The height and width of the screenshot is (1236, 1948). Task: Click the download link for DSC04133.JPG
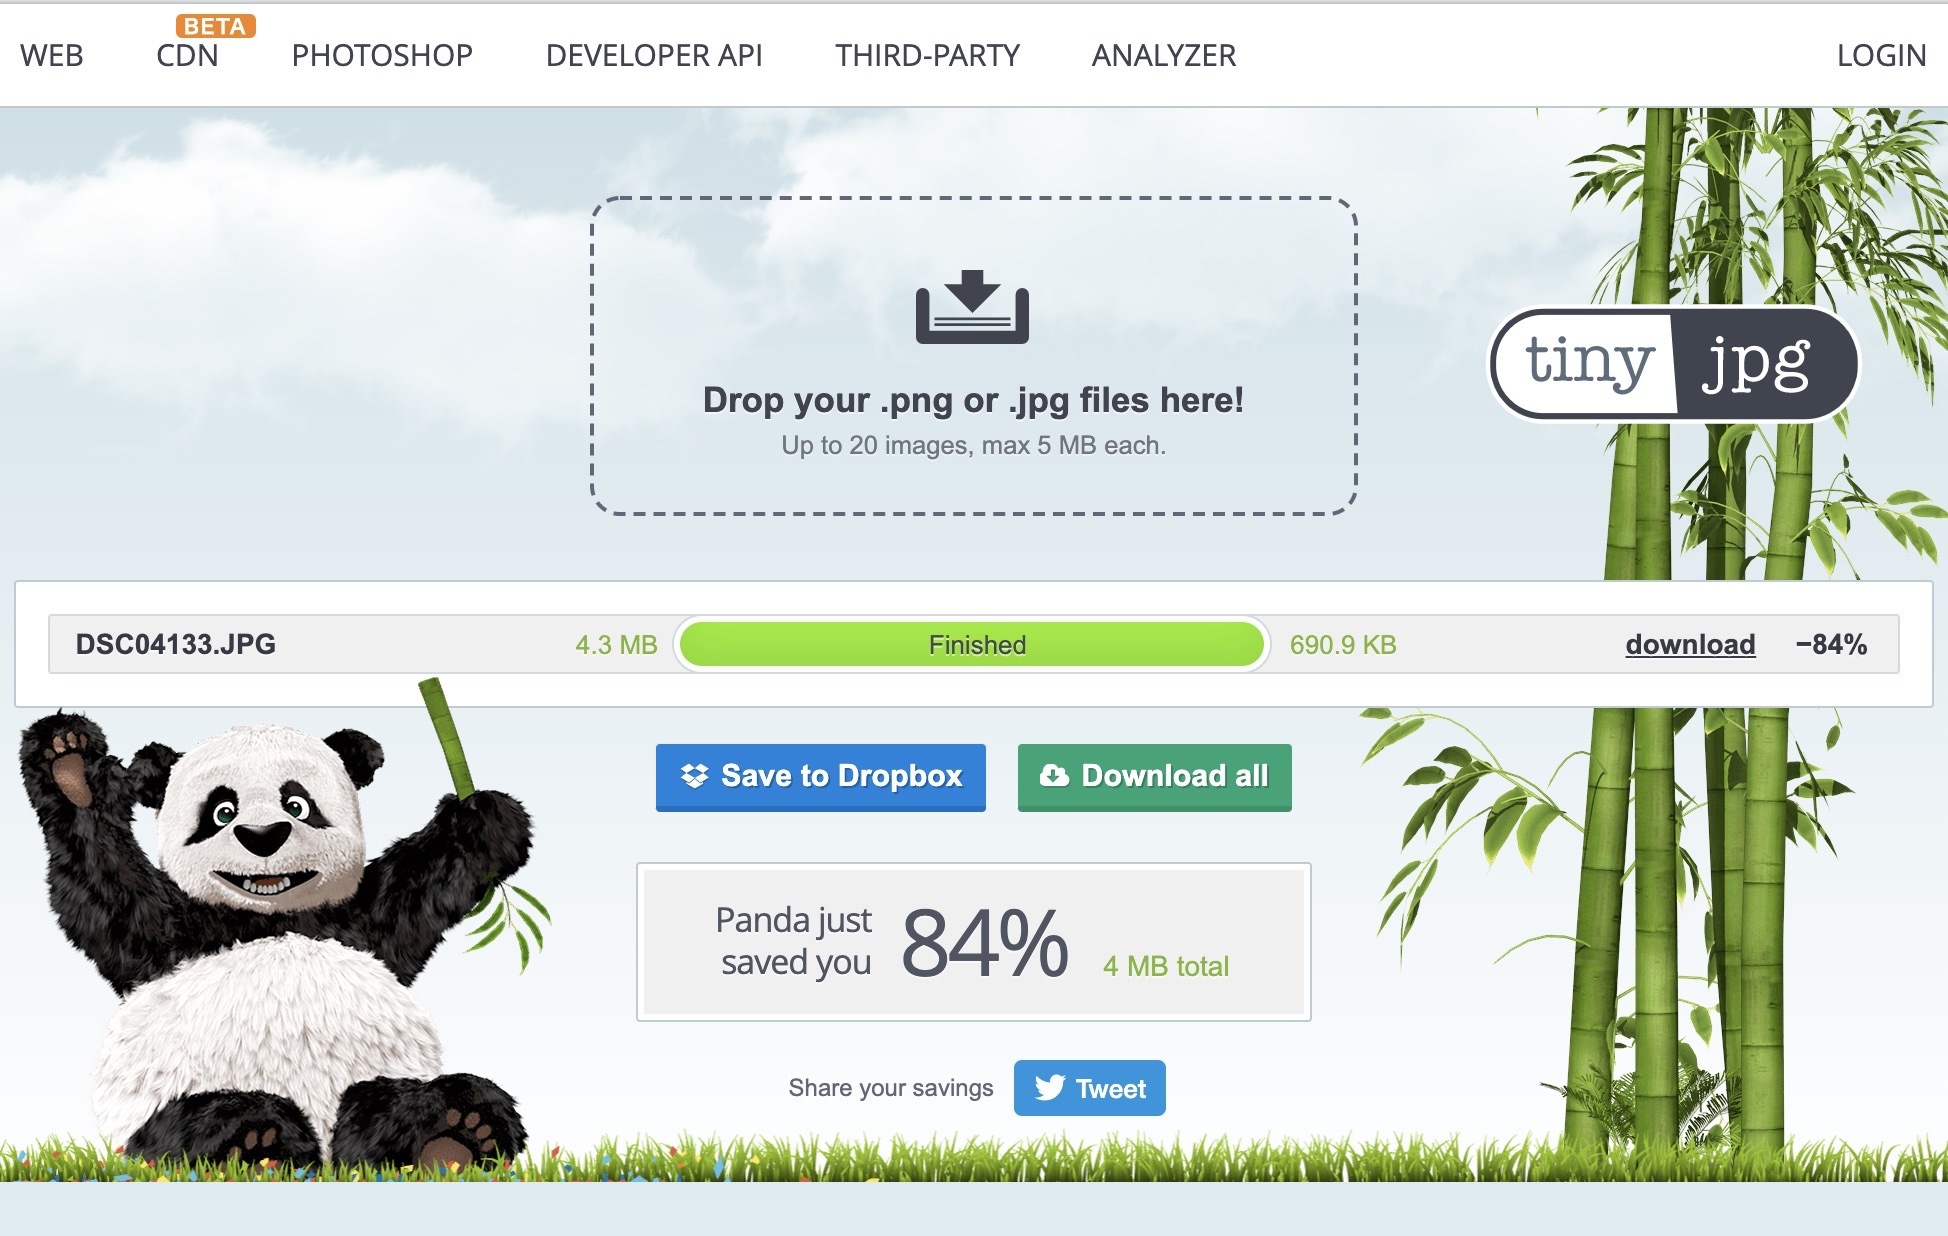click(x=1690, y=645)
